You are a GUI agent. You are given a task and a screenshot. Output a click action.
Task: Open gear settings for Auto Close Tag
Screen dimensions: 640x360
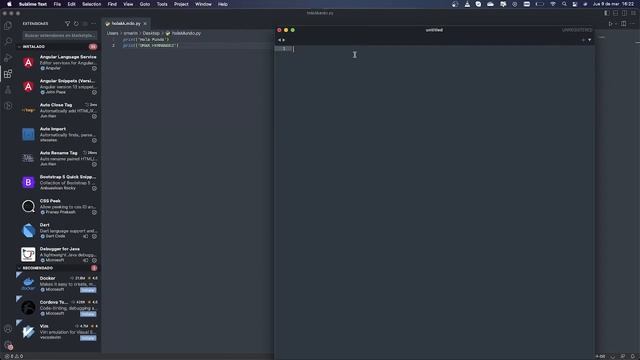(94, 116)
